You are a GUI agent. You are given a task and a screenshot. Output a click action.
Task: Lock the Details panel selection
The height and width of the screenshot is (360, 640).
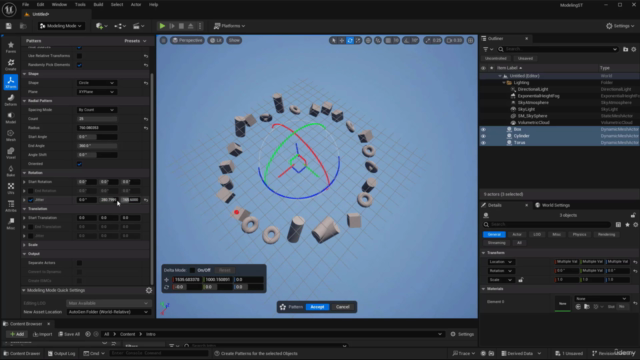pyautogui.click(x=633, y=215)
